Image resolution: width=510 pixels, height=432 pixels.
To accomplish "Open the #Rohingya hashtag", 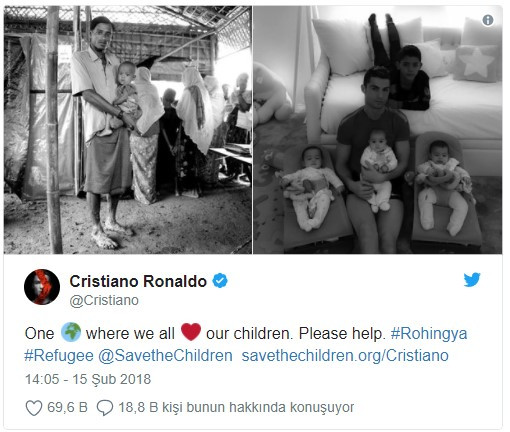I will (429, 334).
